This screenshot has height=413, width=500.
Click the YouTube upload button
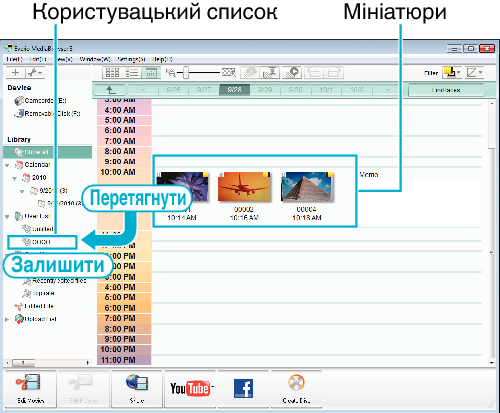pyautogui.click(x=191, y=389)
